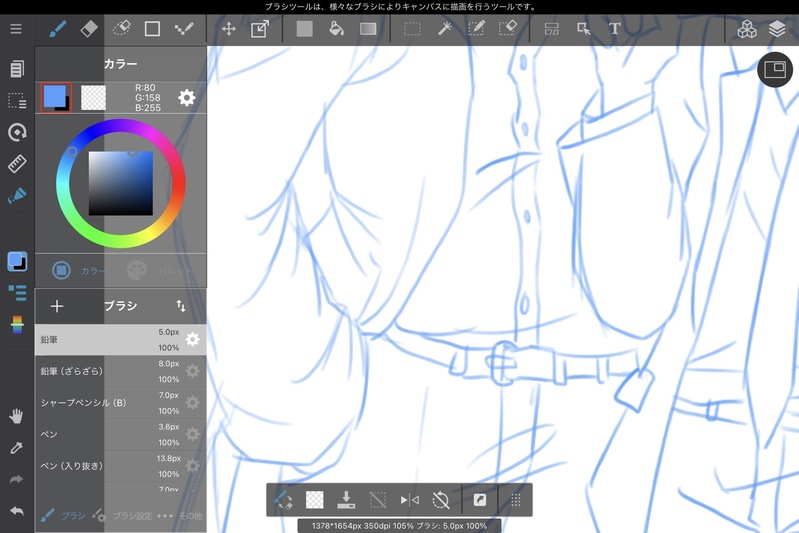799x533 pixels.
Task: Select the Selection Pen tool
Action: [476, 29]
